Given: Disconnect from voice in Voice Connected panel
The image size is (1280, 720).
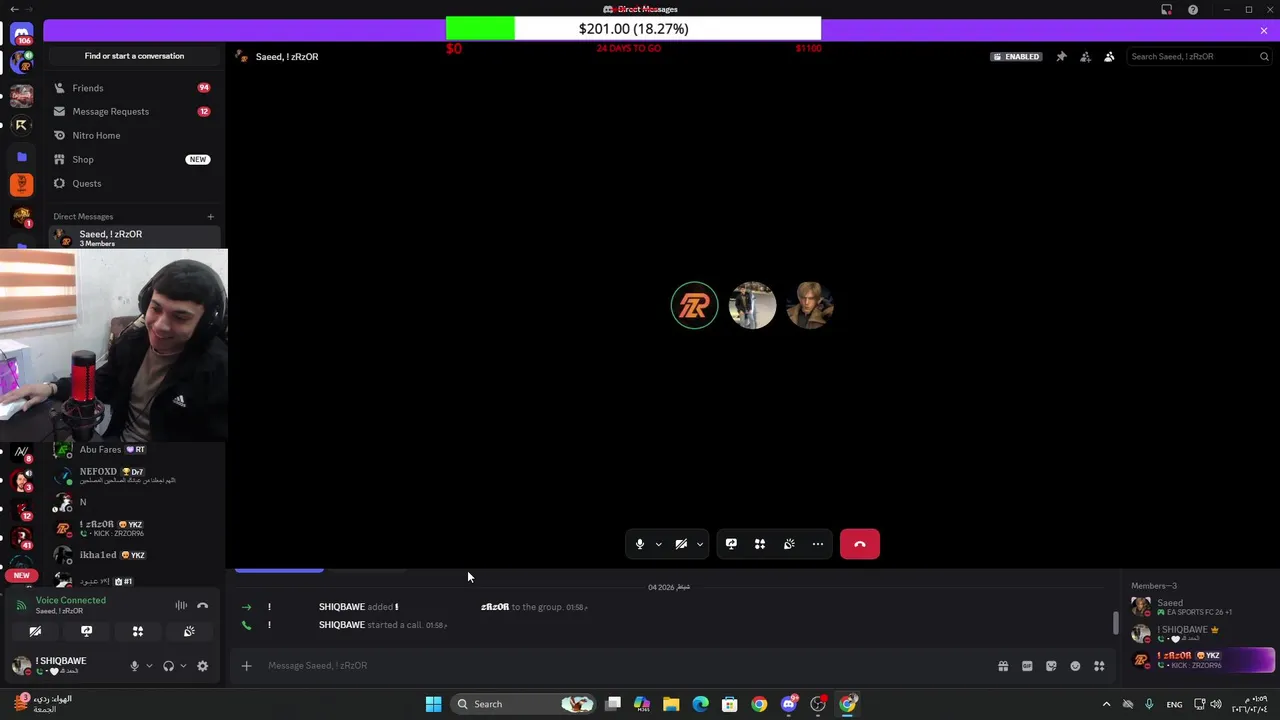Looking at the screenshot, I should 202,605.
